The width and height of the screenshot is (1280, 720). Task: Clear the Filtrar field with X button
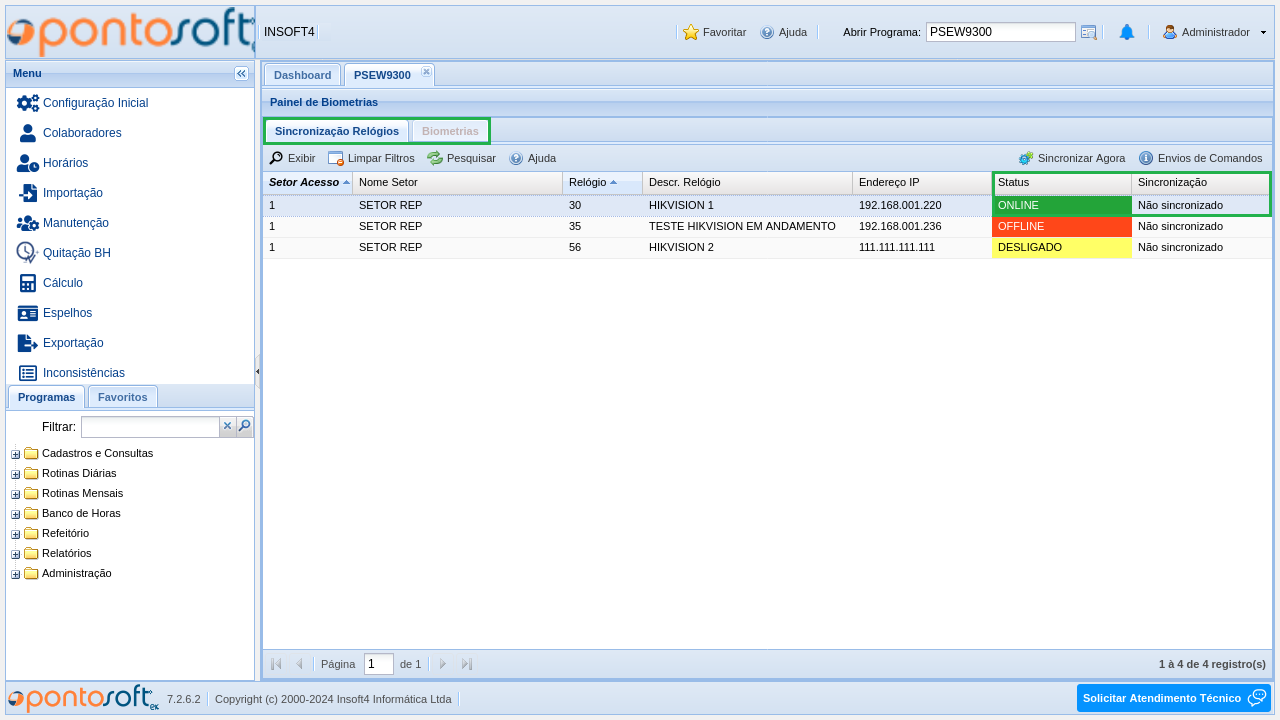tap(228, 427)
